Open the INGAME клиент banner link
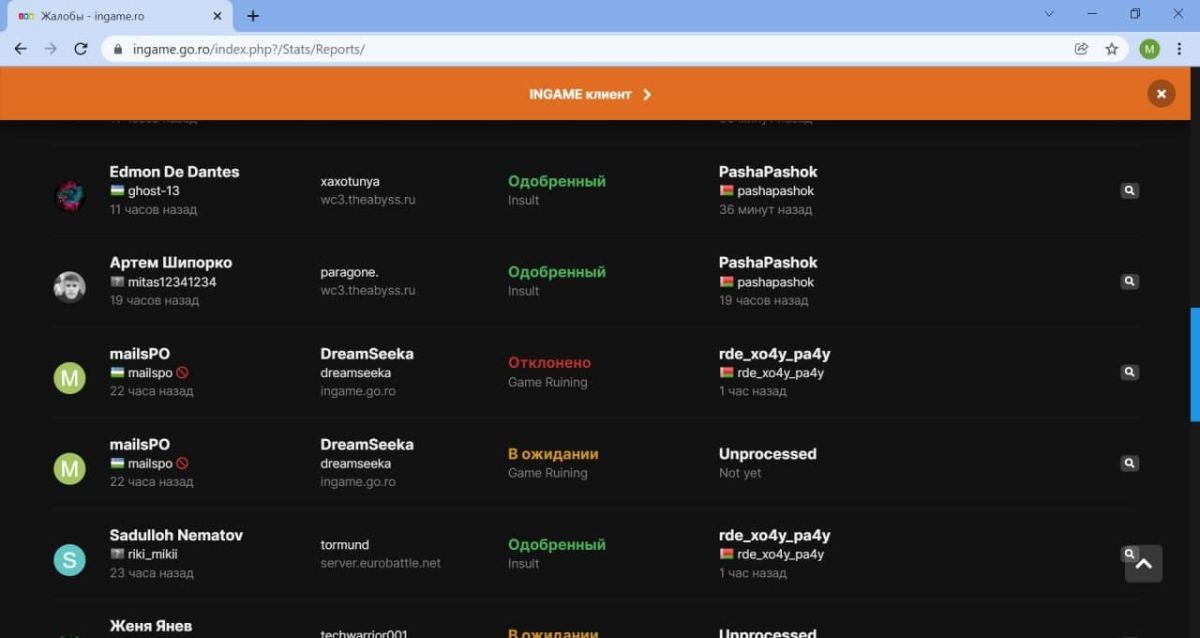1200x638 pixels. tap(590, 94)
